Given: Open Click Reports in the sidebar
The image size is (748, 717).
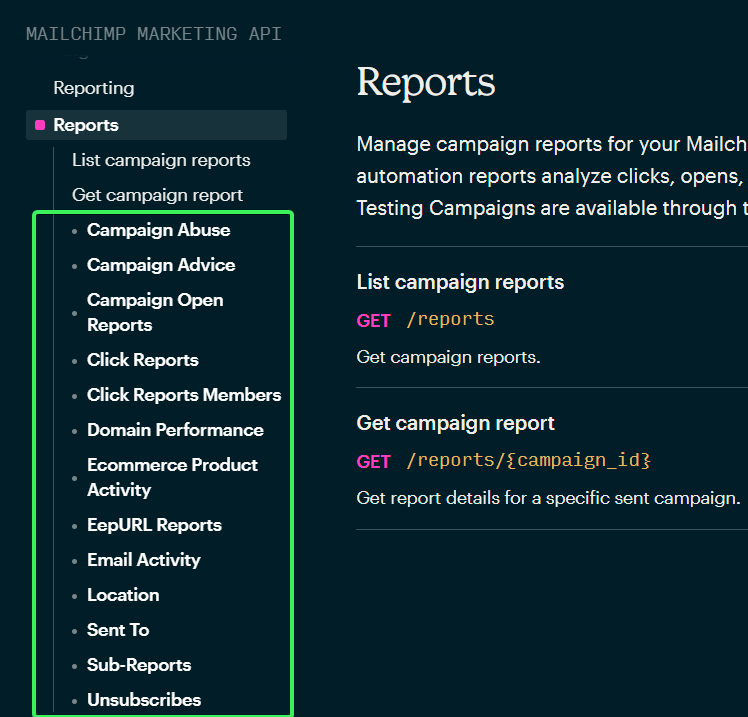Looking at the screenshot, I should 142,360.
